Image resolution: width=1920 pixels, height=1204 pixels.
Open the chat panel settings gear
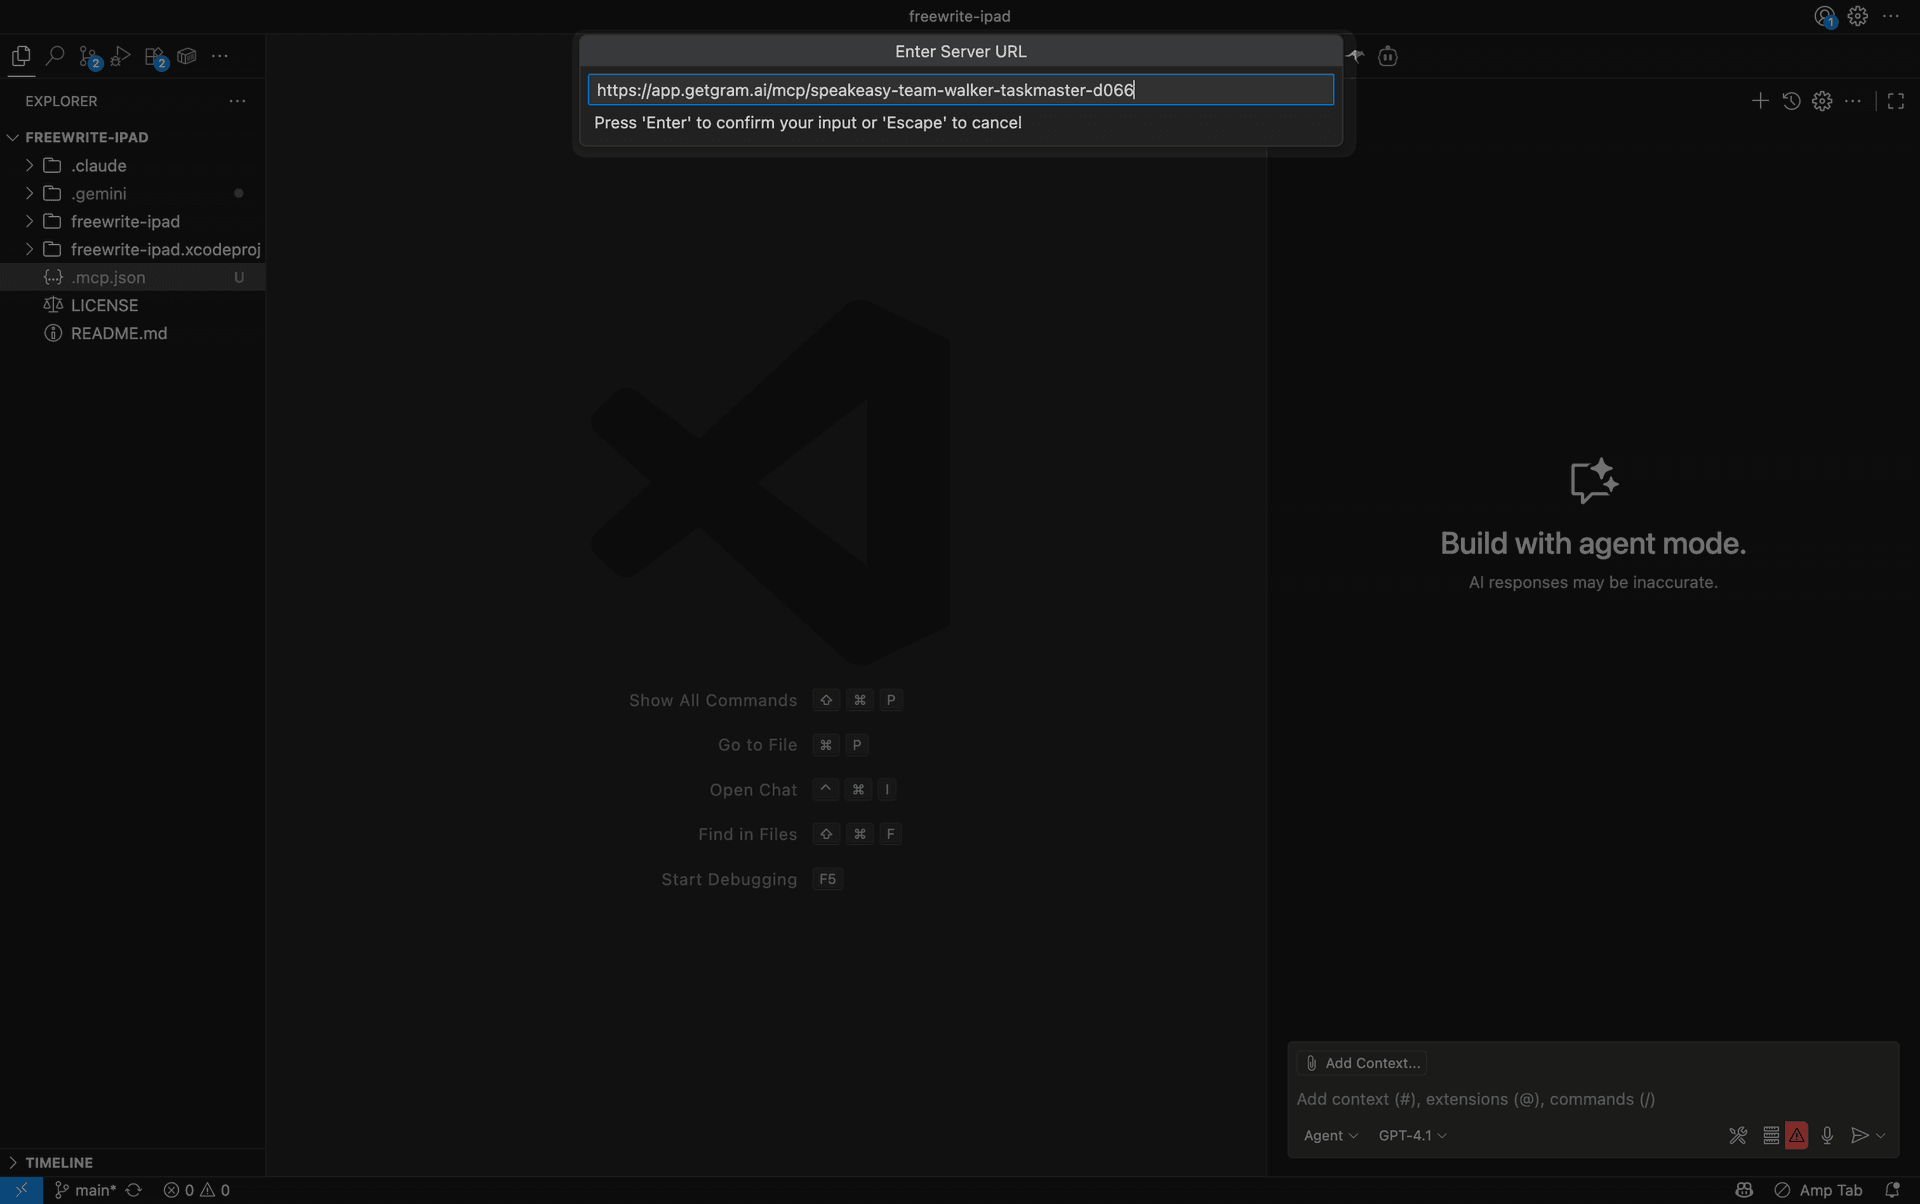[x=1822, y=100]
